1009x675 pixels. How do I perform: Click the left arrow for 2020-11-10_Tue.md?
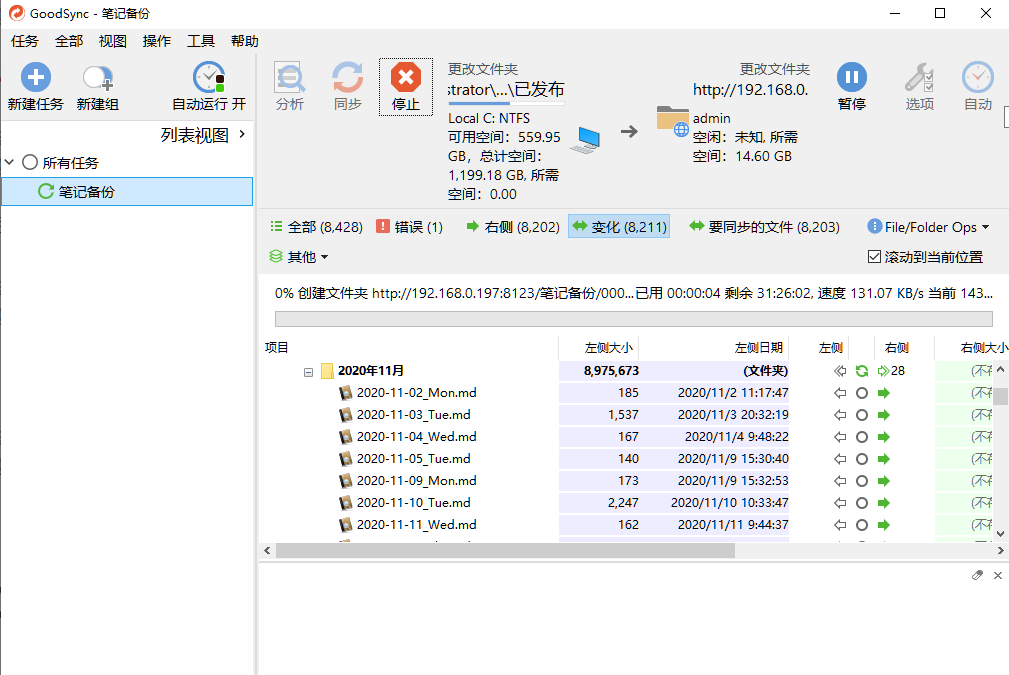[840, 503]
